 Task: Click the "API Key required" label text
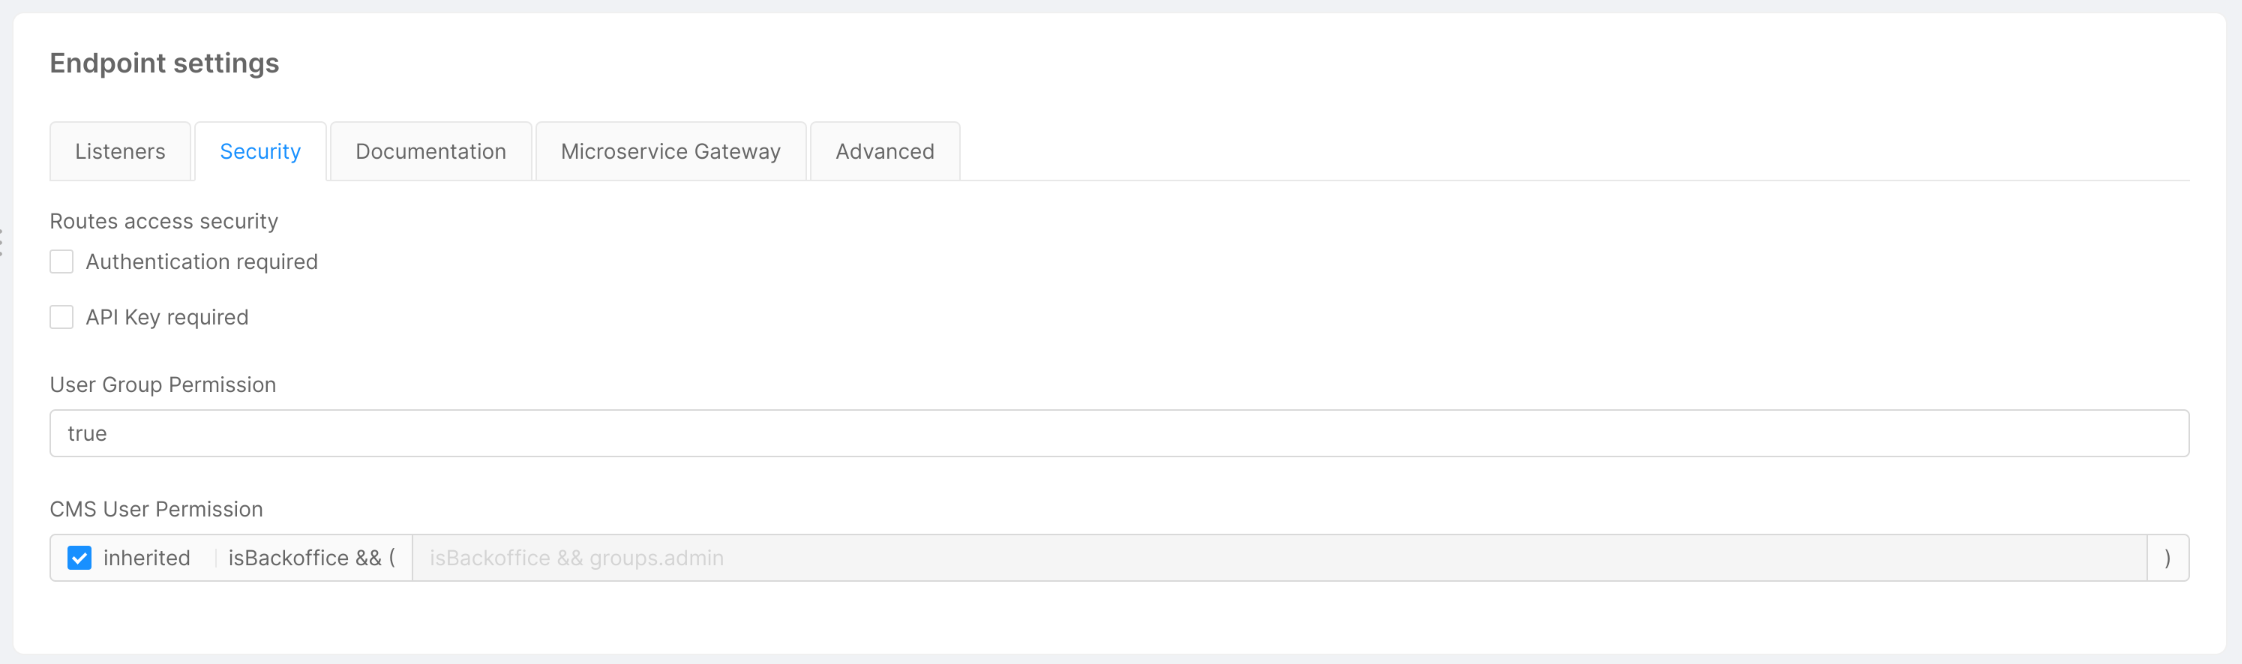[x=167, y=318]
